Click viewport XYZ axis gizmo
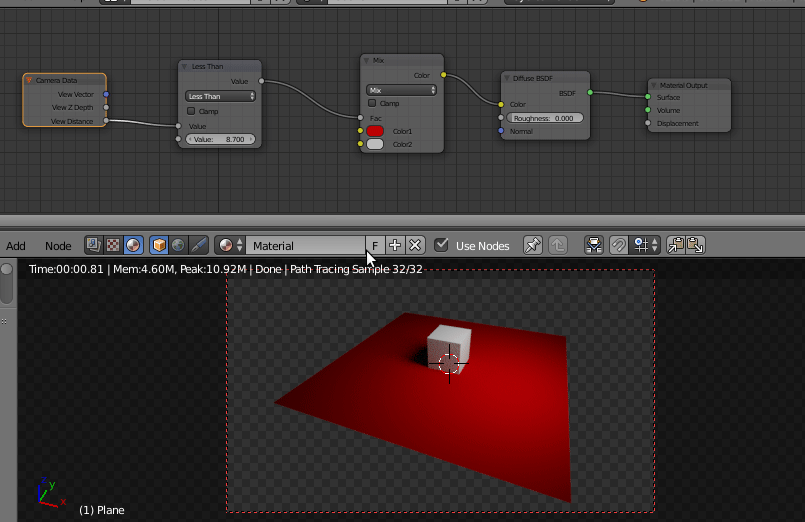 (x=50, y=492)
